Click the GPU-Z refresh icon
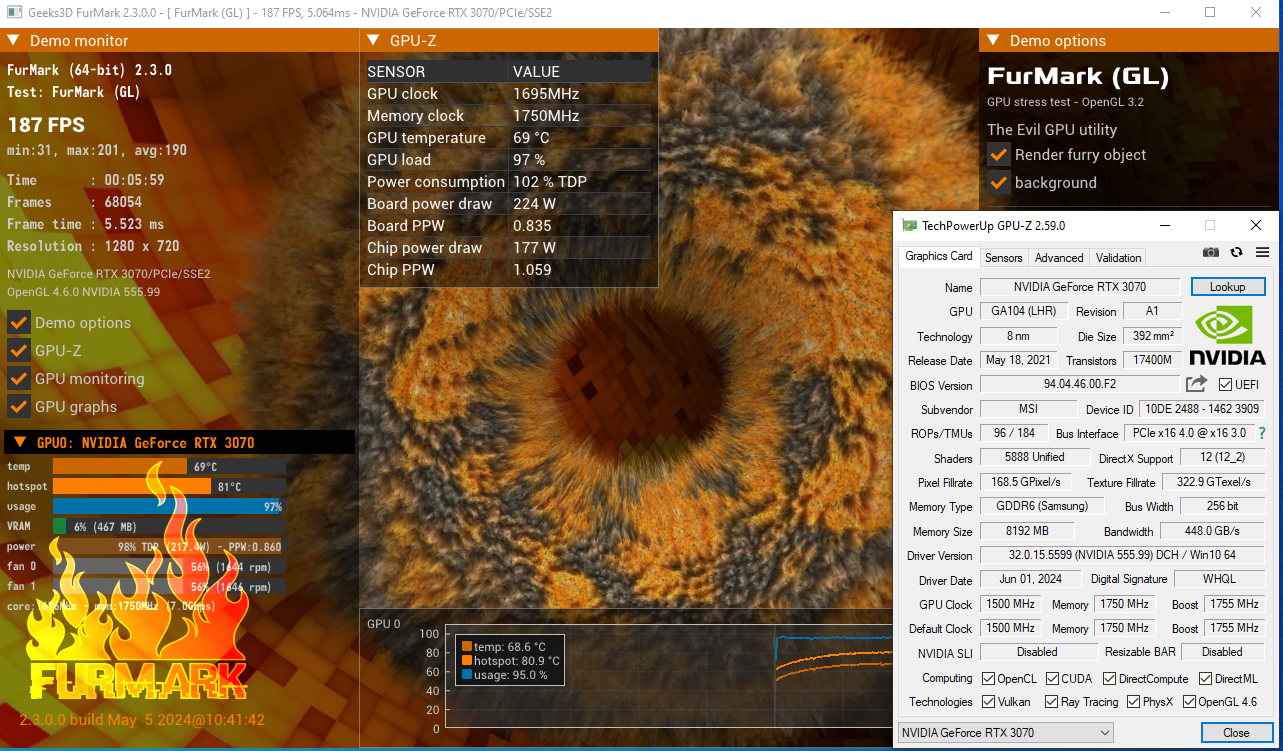The width and height of the screenshot is (1283, 751). pyautogui.click(x=1237, y=253)
